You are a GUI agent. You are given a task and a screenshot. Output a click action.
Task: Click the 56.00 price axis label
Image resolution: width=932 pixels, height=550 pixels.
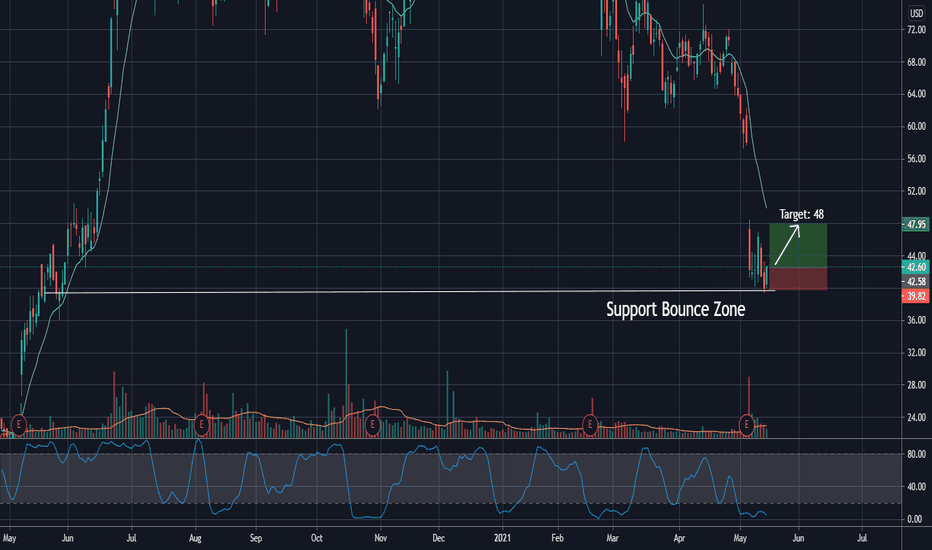916,159
